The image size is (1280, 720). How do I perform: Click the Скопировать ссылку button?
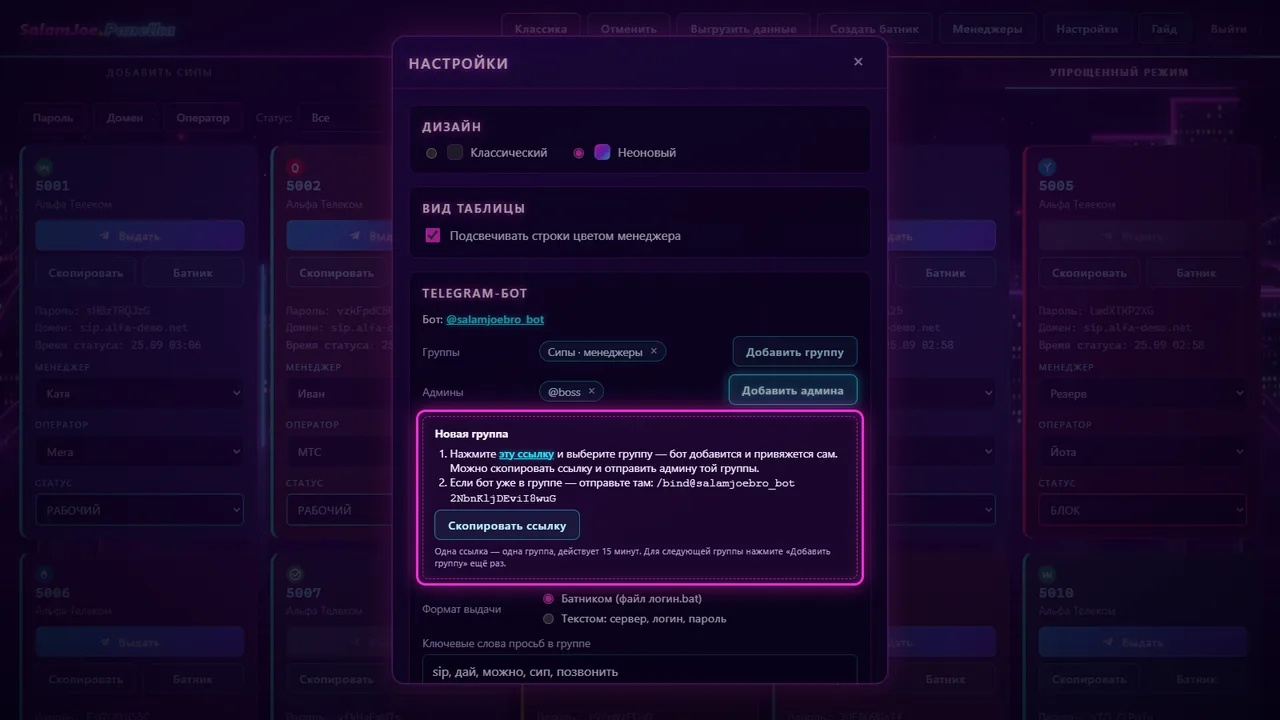[x=507, y=525]
